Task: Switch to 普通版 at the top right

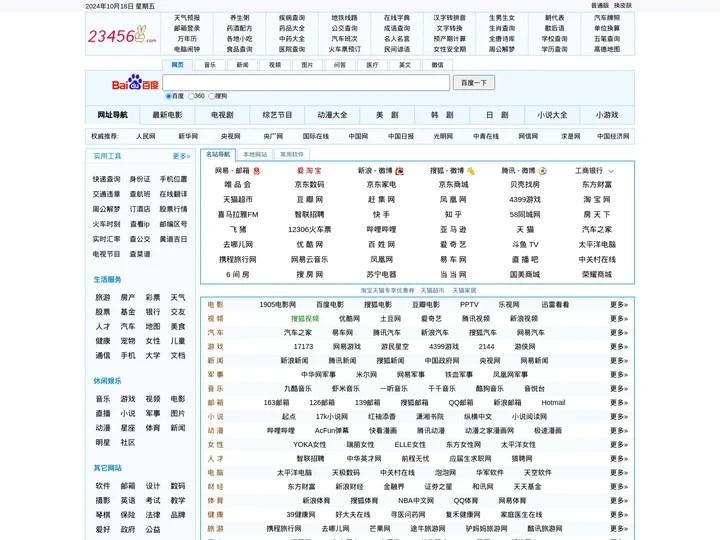Action: pyautogui.click(x=600, y=6)
